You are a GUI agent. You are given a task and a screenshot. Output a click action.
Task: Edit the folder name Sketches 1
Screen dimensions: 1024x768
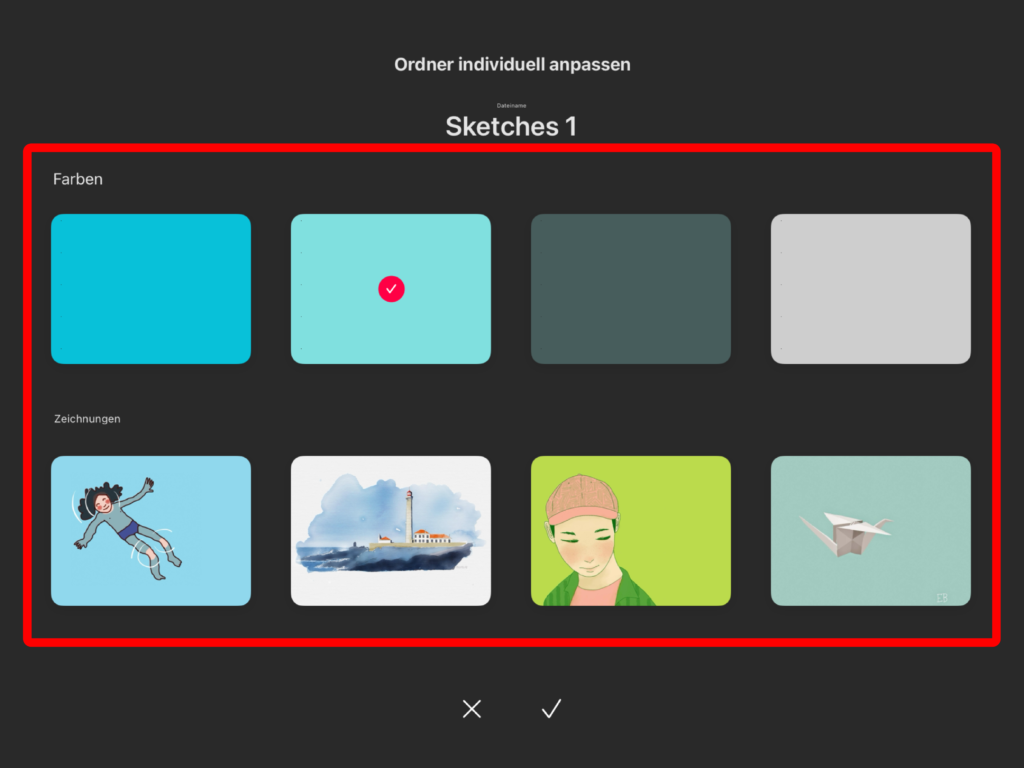point(511,127)
